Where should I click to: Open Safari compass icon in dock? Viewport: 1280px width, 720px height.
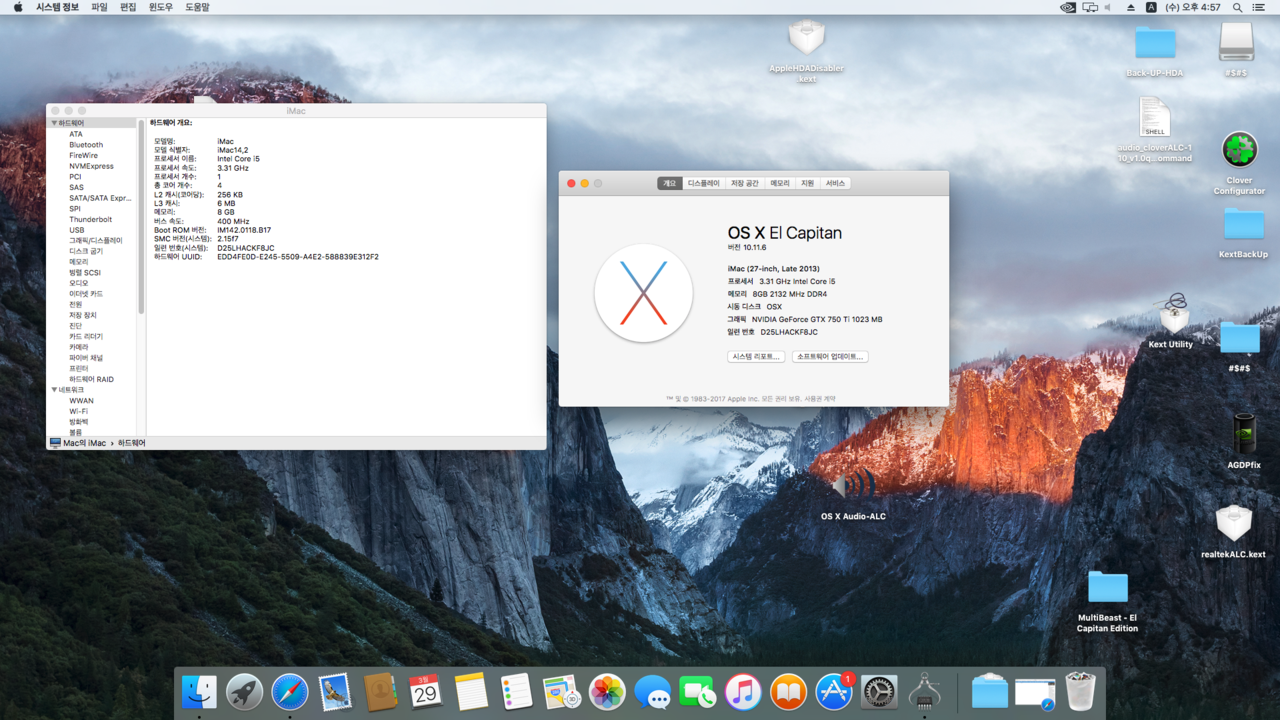290,692
